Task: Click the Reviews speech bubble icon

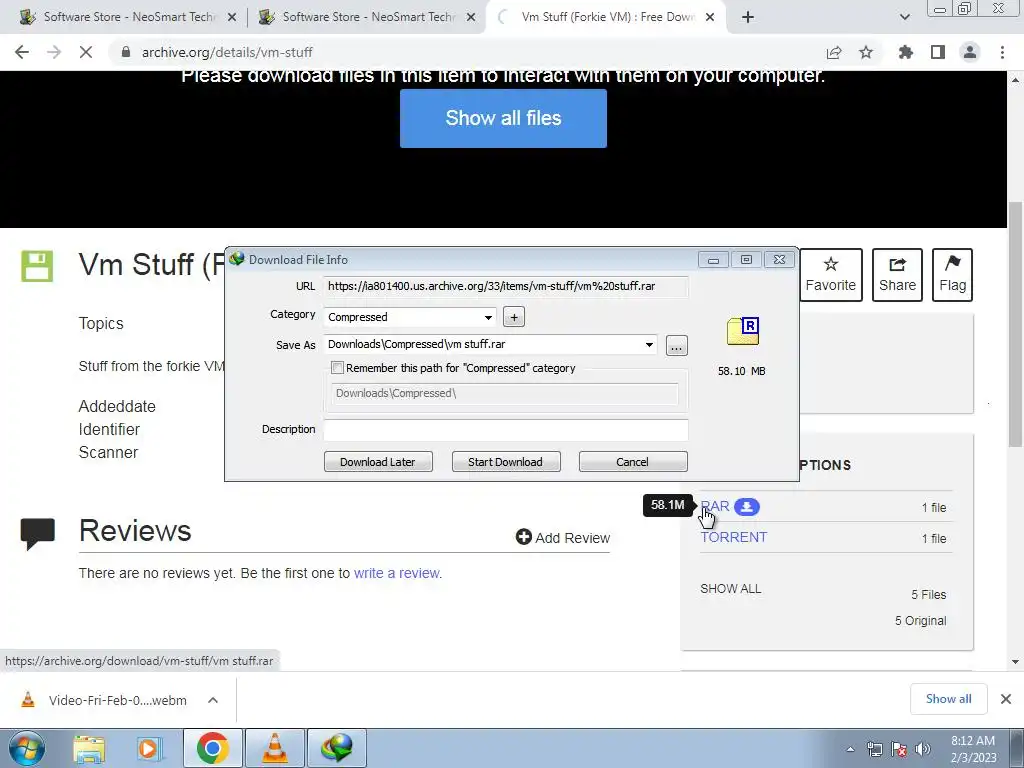Action: point(37,534)
